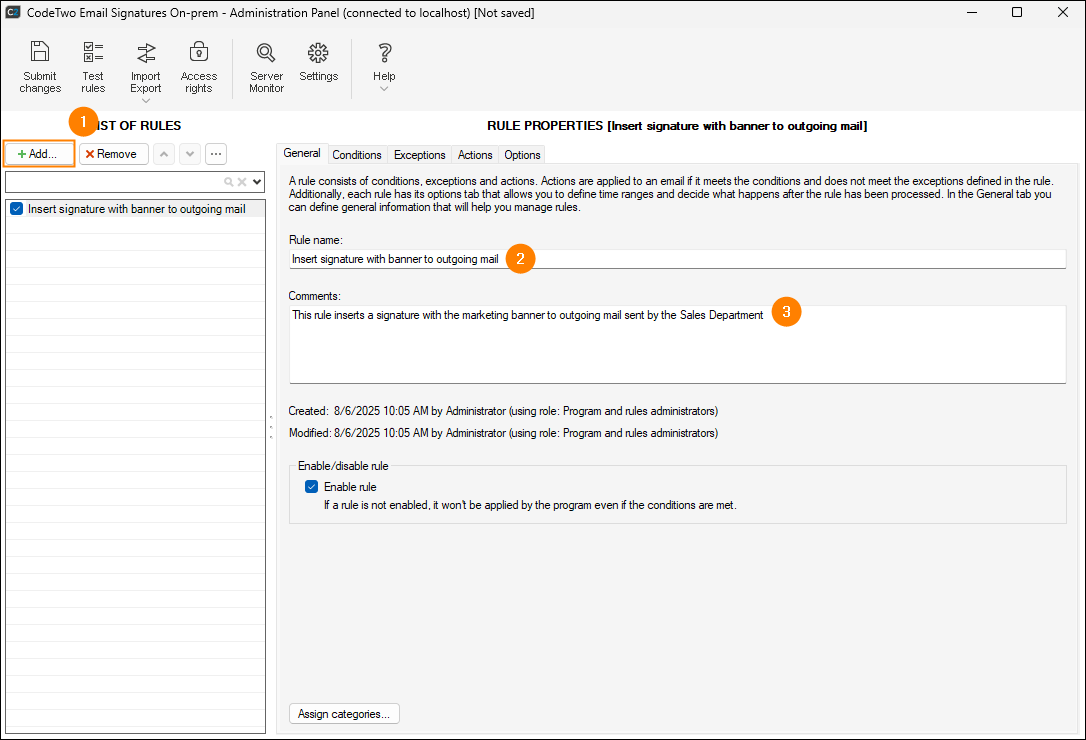Click the Help question mark icon
This screenshot has width=1086, height=740.
[384, 52]
